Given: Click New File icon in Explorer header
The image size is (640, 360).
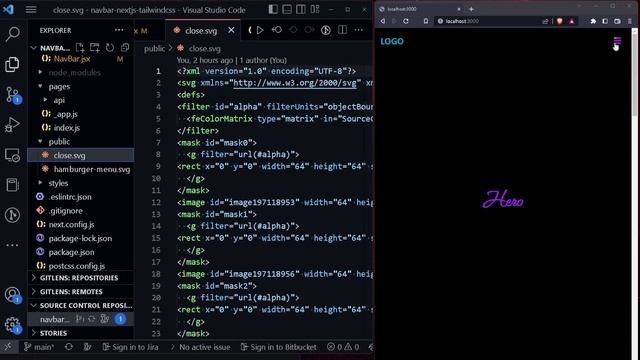Looking at the screenshot, I should (x=80, y=48).
